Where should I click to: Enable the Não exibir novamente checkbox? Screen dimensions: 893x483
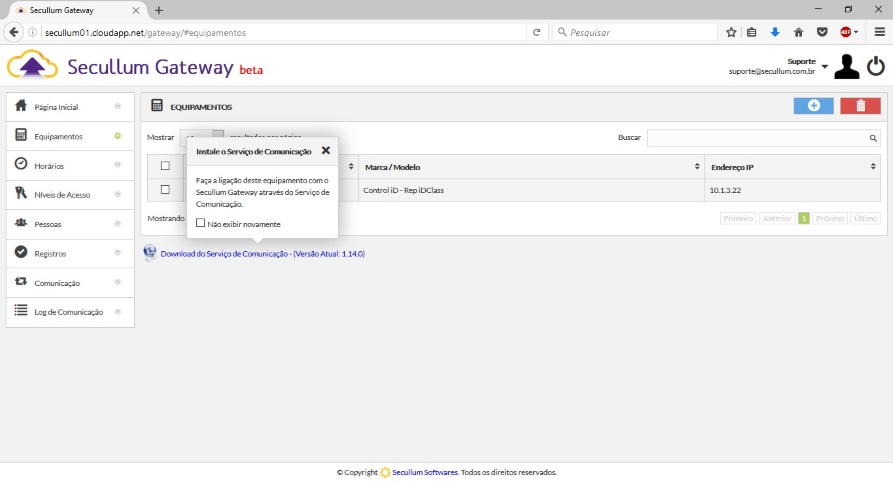pyautogui.click(x=201, y=224)
